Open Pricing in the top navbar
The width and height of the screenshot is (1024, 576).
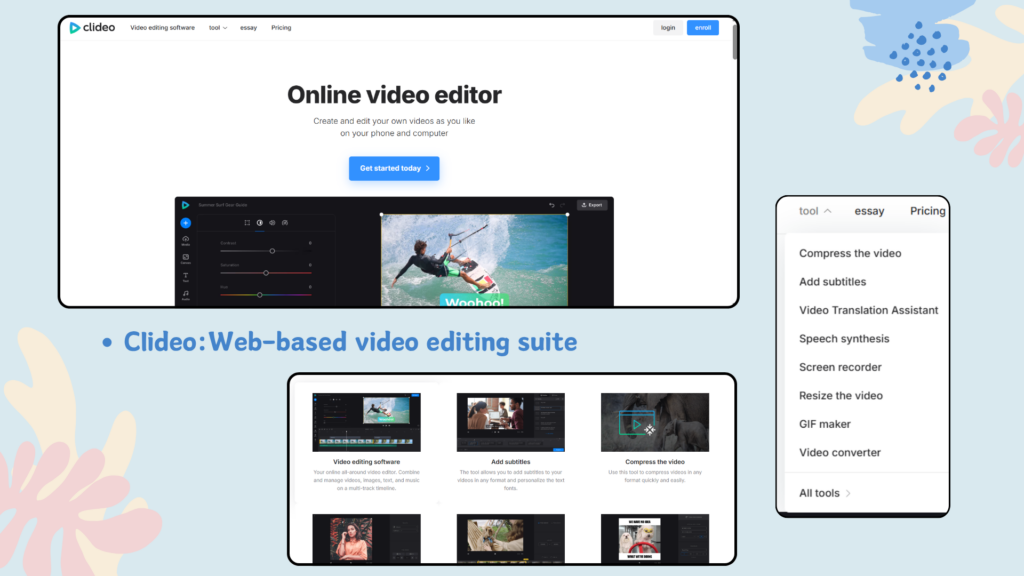[x=281, y=27]
